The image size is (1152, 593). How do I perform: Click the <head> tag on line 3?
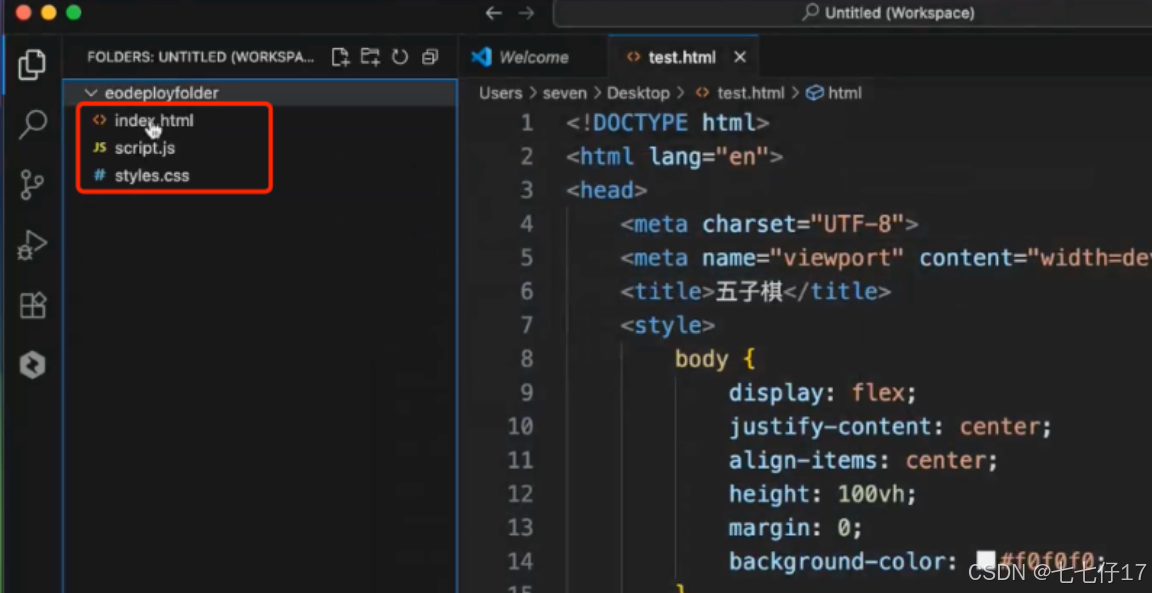click(607, 190)
